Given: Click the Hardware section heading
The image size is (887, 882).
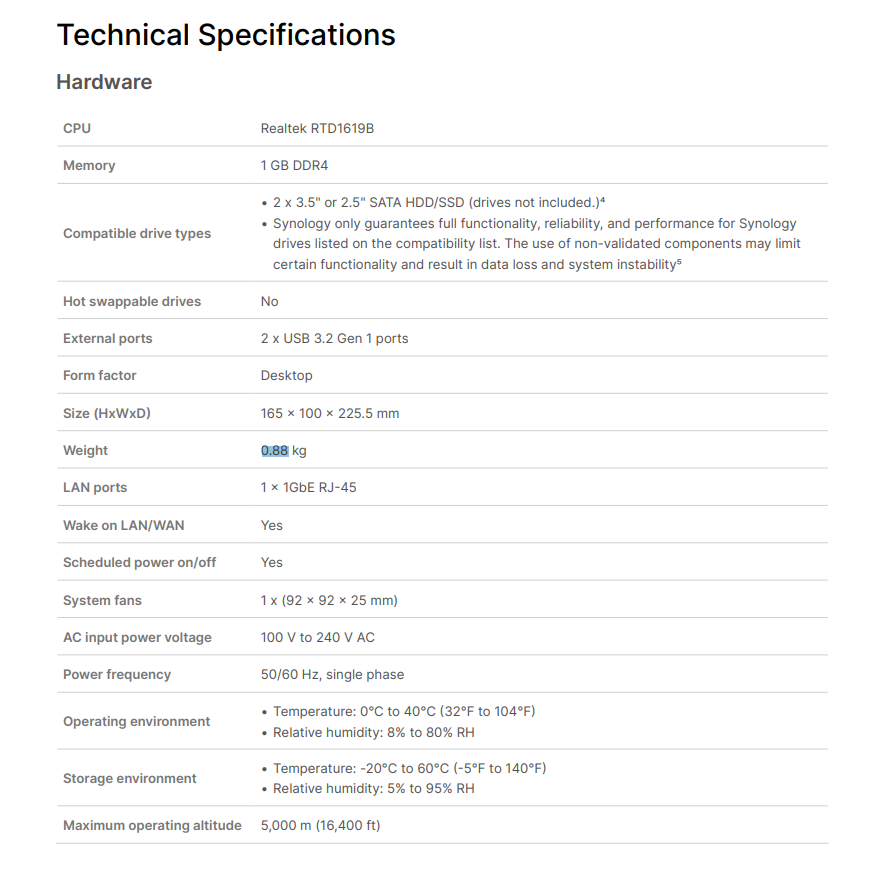Looking at the screenshot, I should point(104,82).
